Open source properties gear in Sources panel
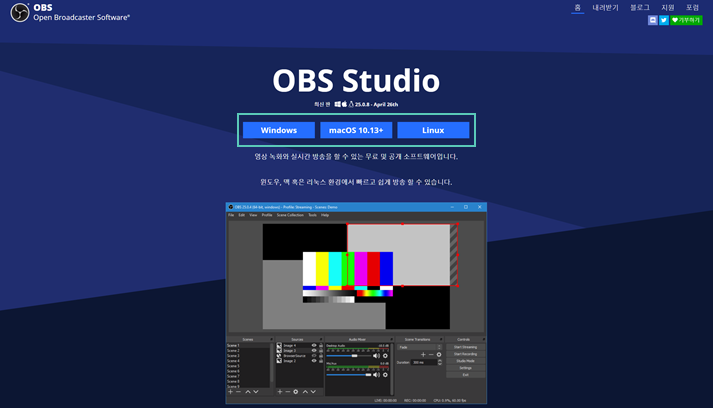Image resolution: width=713 pixels, height=408 pixels. click(x=296, y=392)
